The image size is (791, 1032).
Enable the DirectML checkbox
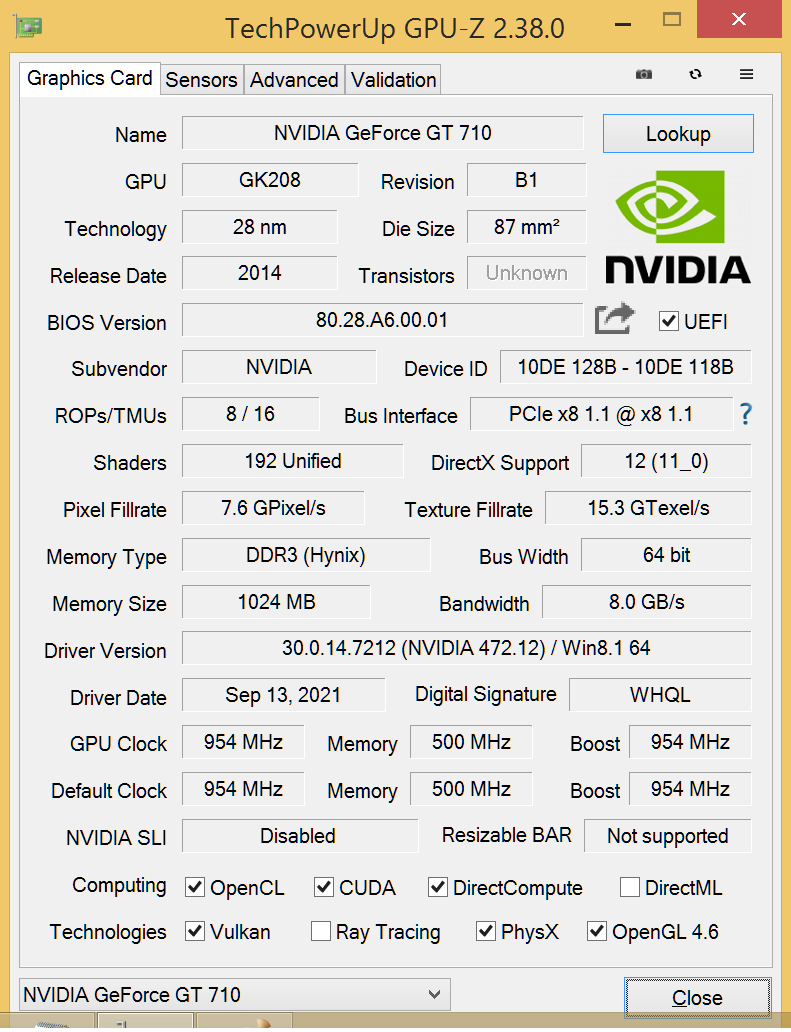pyautogui.click(x=630, y=887)
